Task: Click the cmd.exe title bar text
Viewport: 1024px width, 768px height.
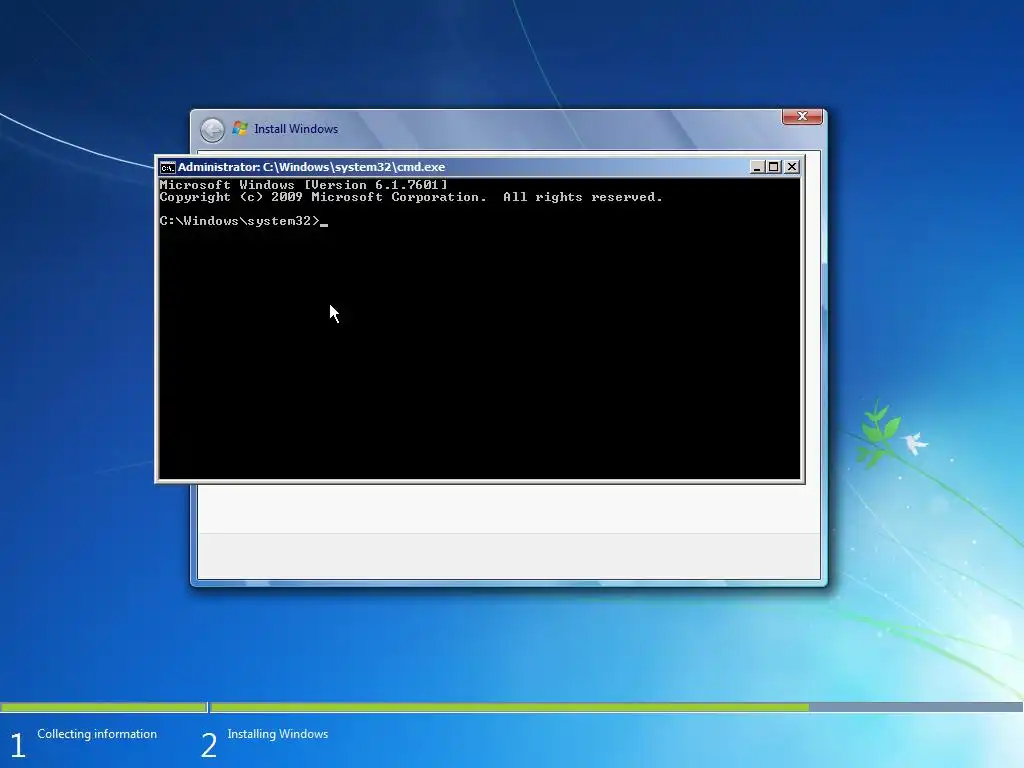Action: click(x=312, y=167)
